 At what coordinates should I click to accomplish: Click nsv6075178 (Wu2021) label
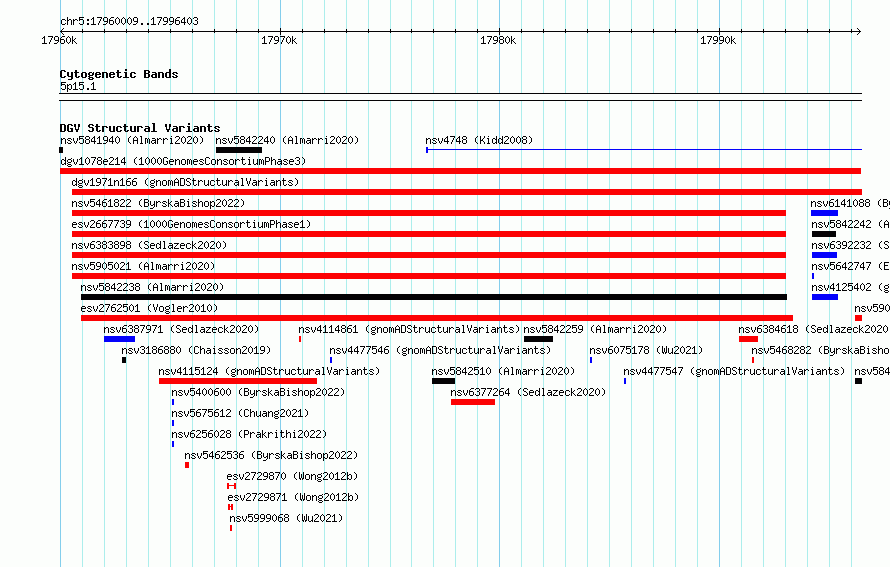pyautogui.click(x=646, y=350)
